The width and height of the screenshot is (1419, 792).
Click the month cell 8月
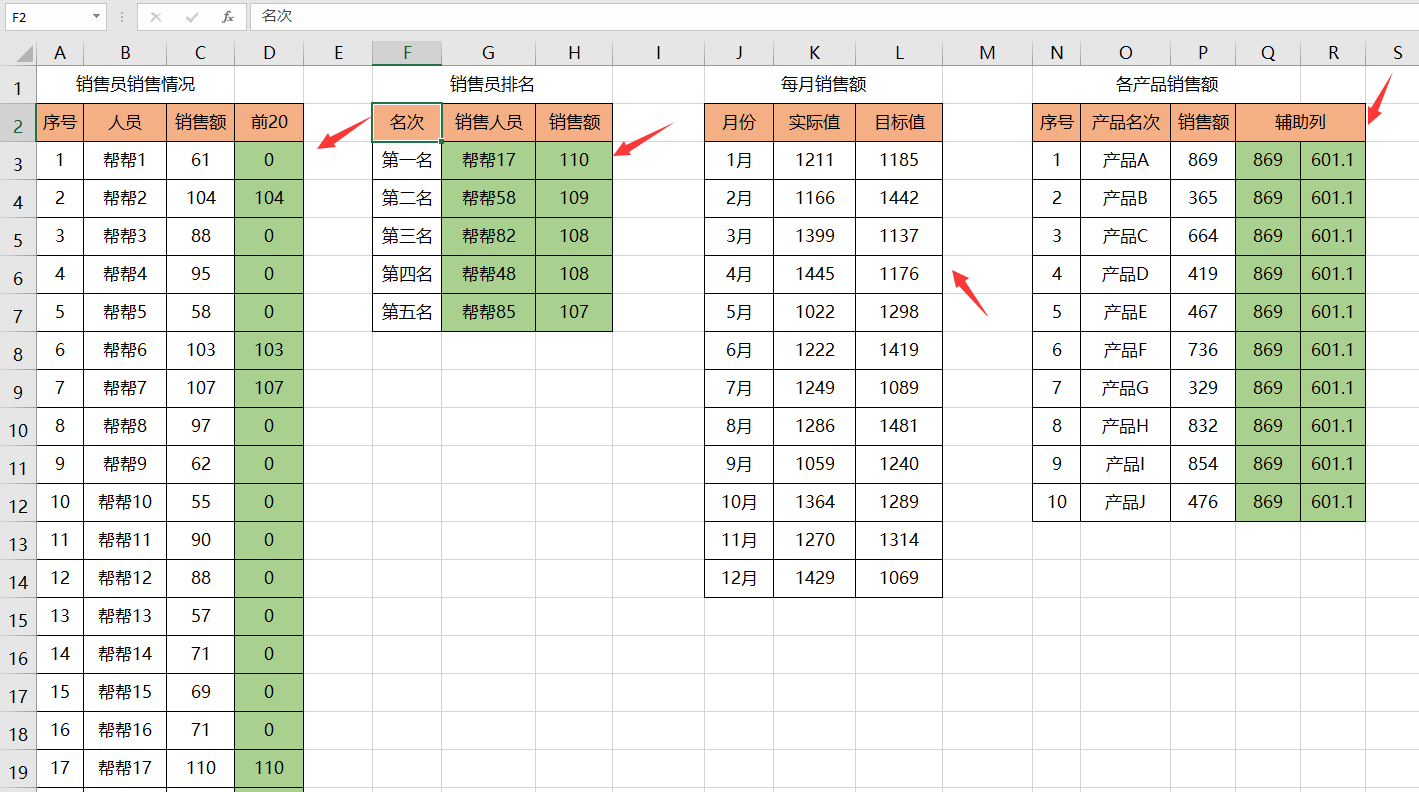click(739, 426)
